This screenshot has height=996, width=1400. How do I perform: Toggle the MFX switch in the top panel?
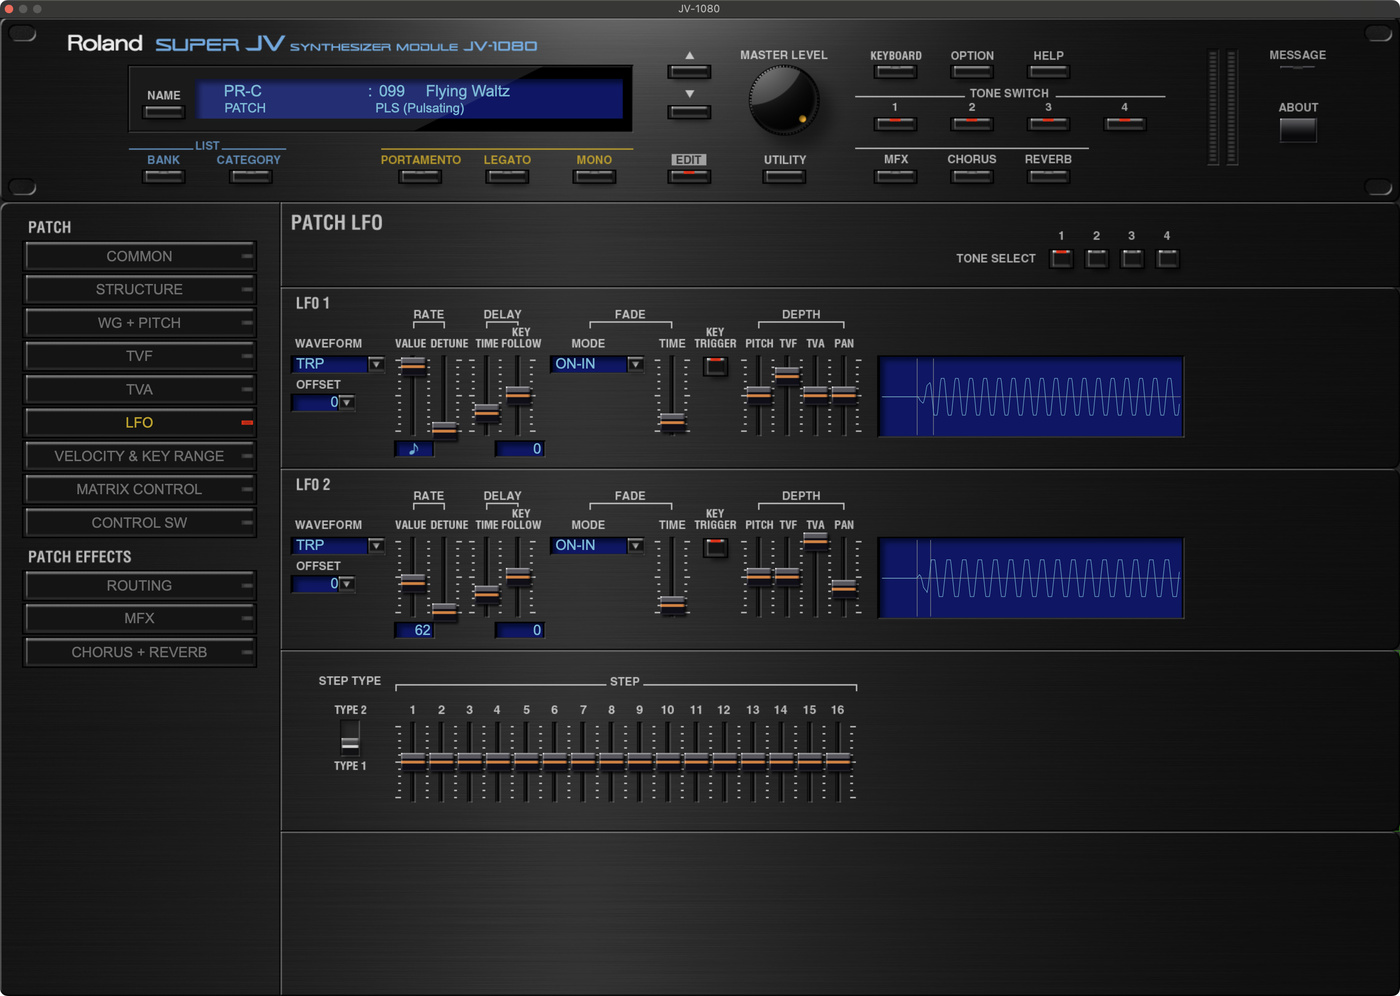click(895, 177)
